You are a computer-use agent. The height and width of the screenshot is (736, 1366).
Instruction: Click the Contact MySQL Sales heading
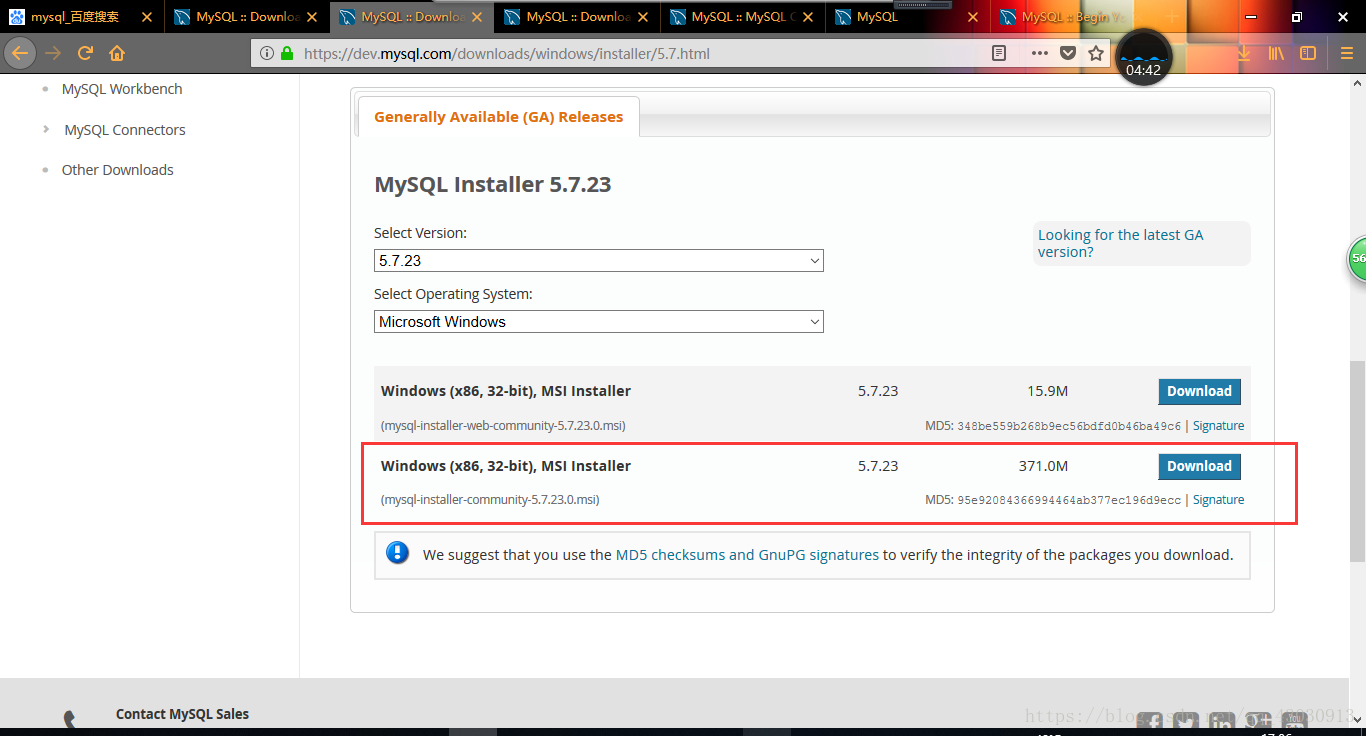coord(182,714)
